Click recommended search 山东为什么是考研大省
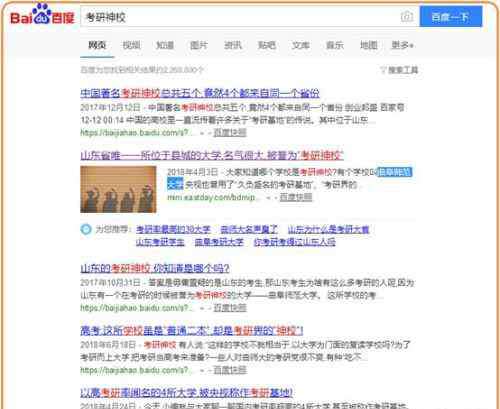This screenshot has width=500, height=409. tap(328, 229)
